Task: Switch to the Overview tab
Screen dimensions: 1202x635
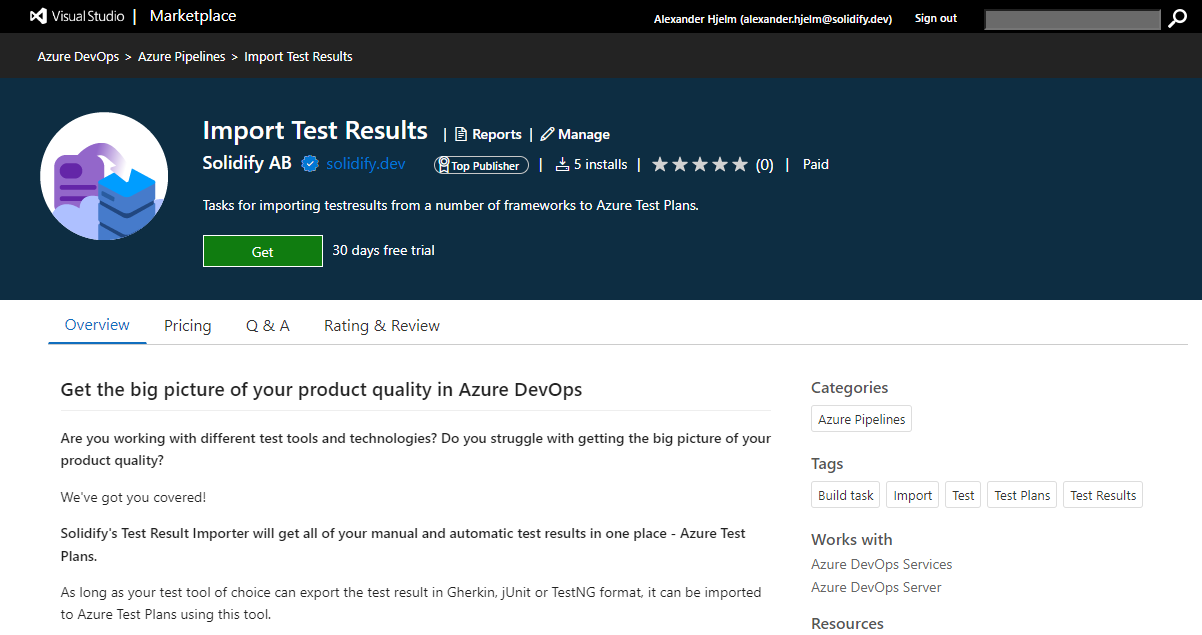Action: coord(97,325)
